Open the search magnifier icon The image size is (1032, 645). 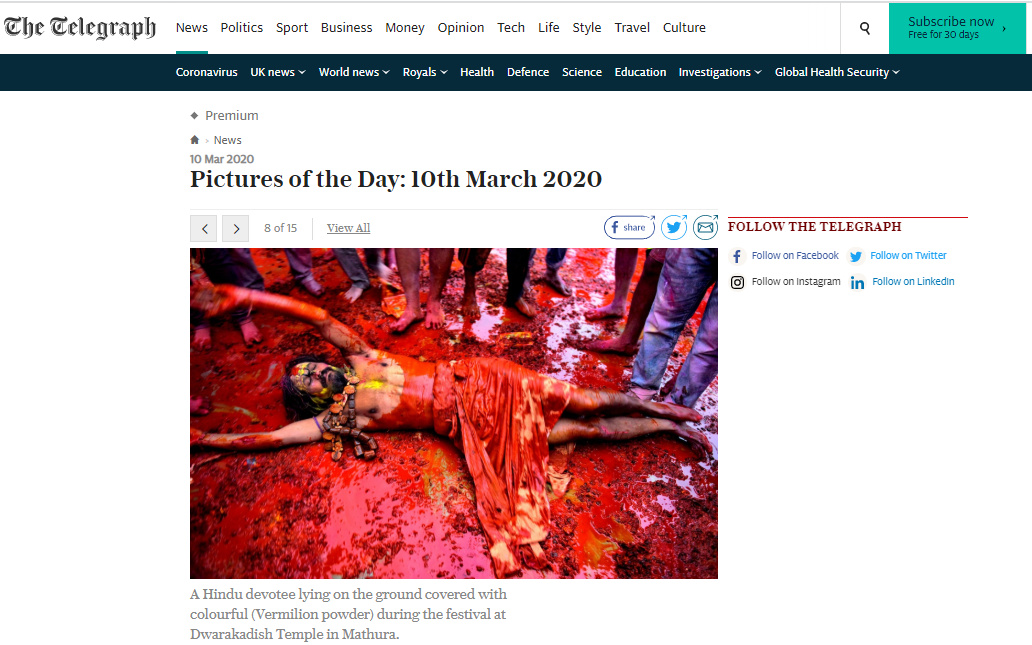[865, 28]
